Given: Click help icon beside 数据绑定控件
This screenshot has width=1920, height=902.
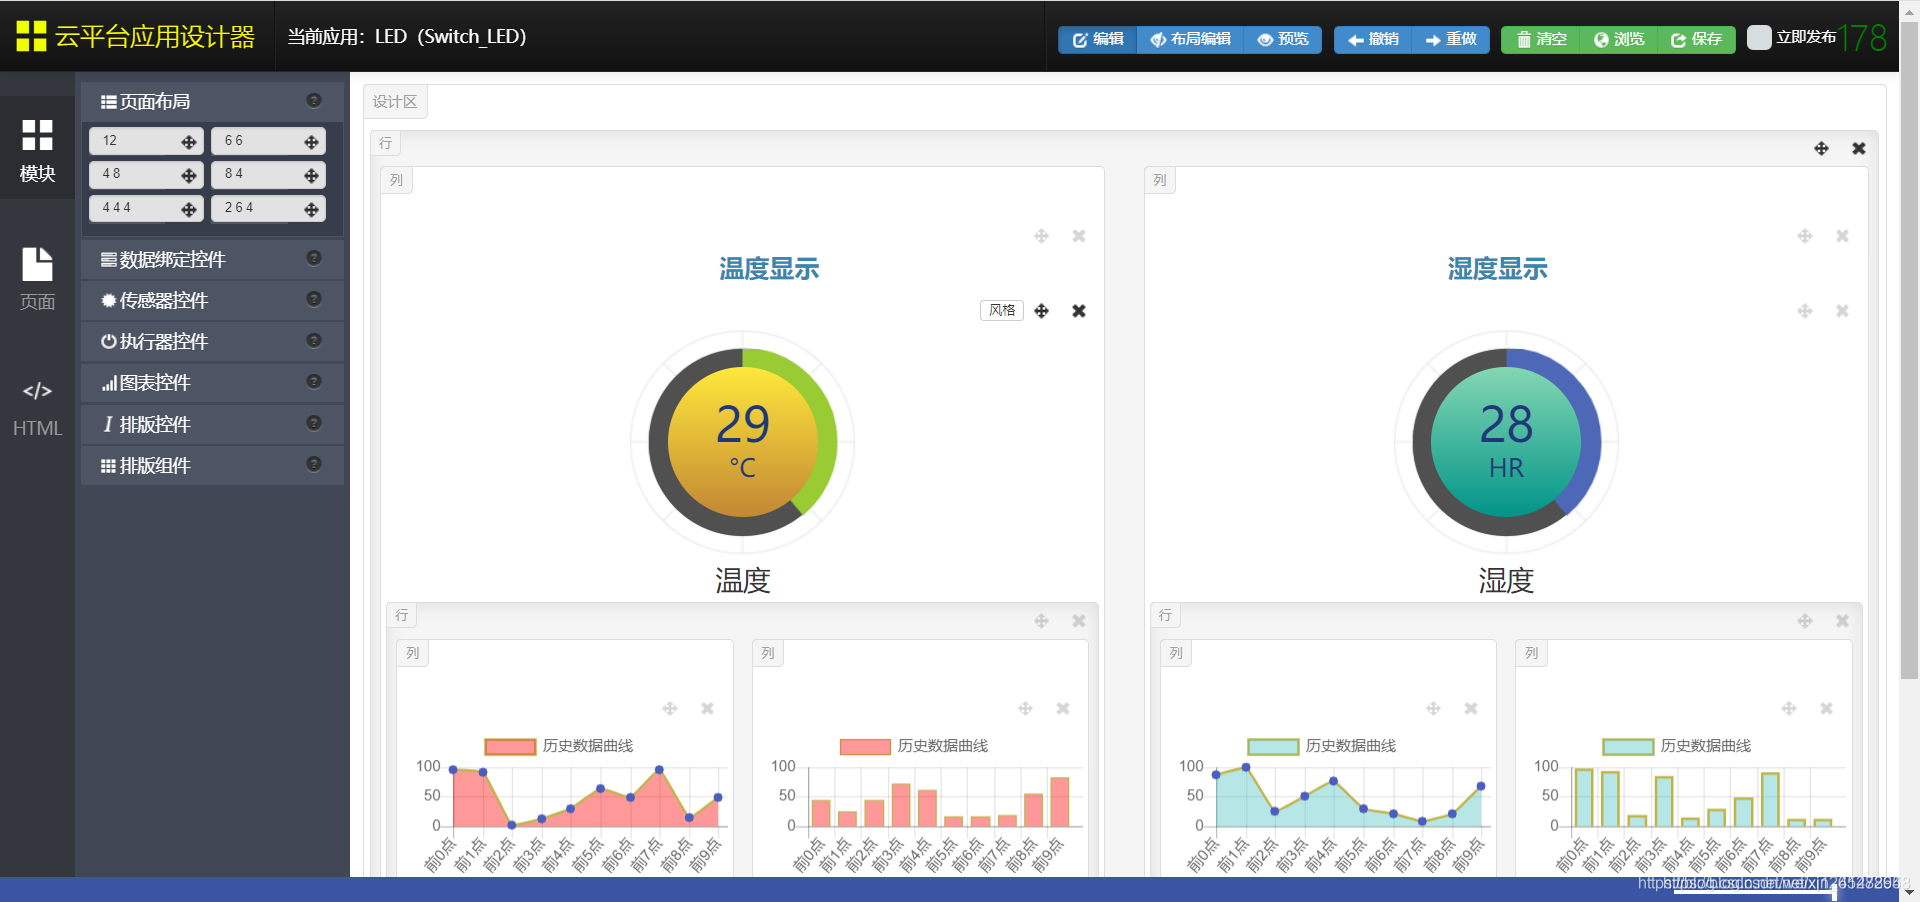Looking at the screenshot, I should [314, 258].
